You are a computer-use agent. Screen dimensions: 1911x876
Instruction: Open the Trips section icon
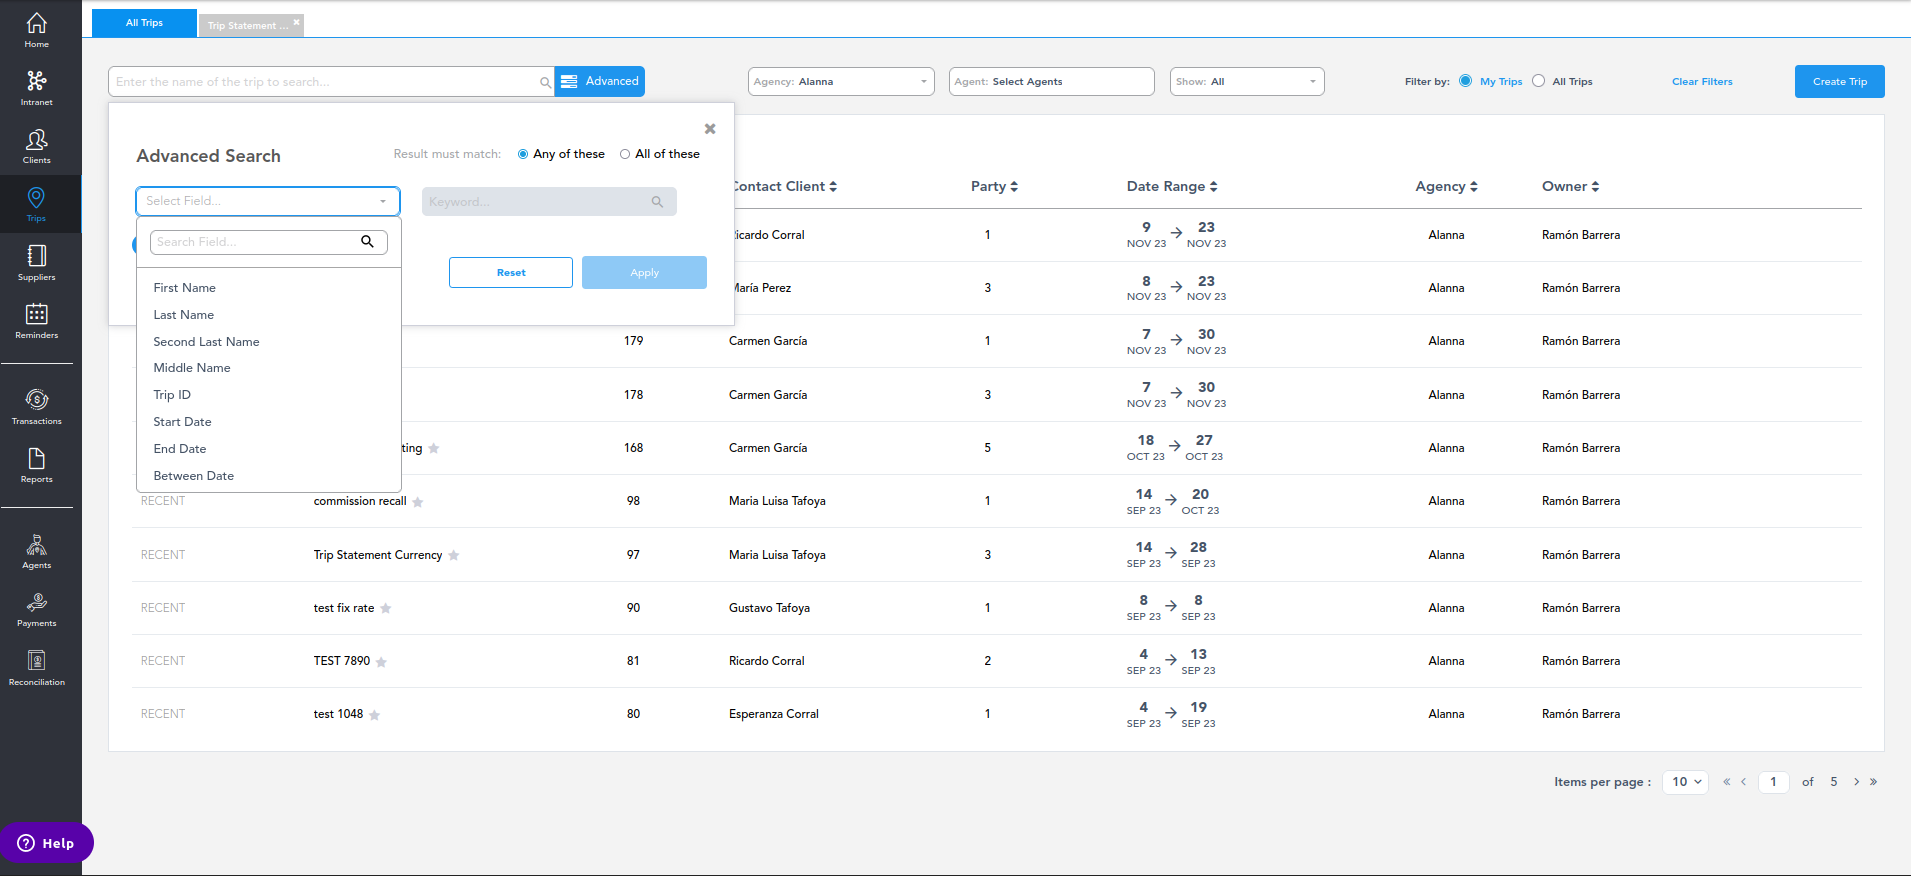(x=37, y=198)
